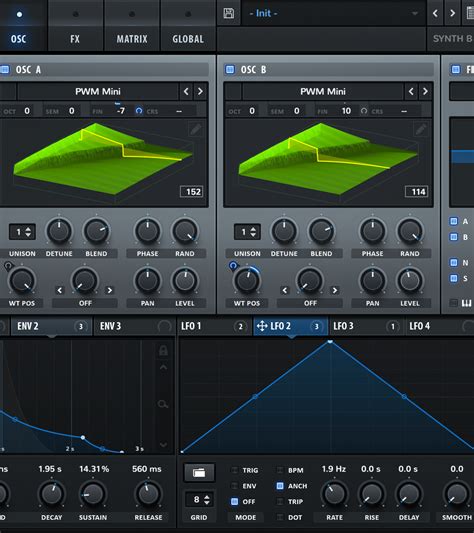
Task: Enable LFO BPM sync
Action: (x=280, y=470)
